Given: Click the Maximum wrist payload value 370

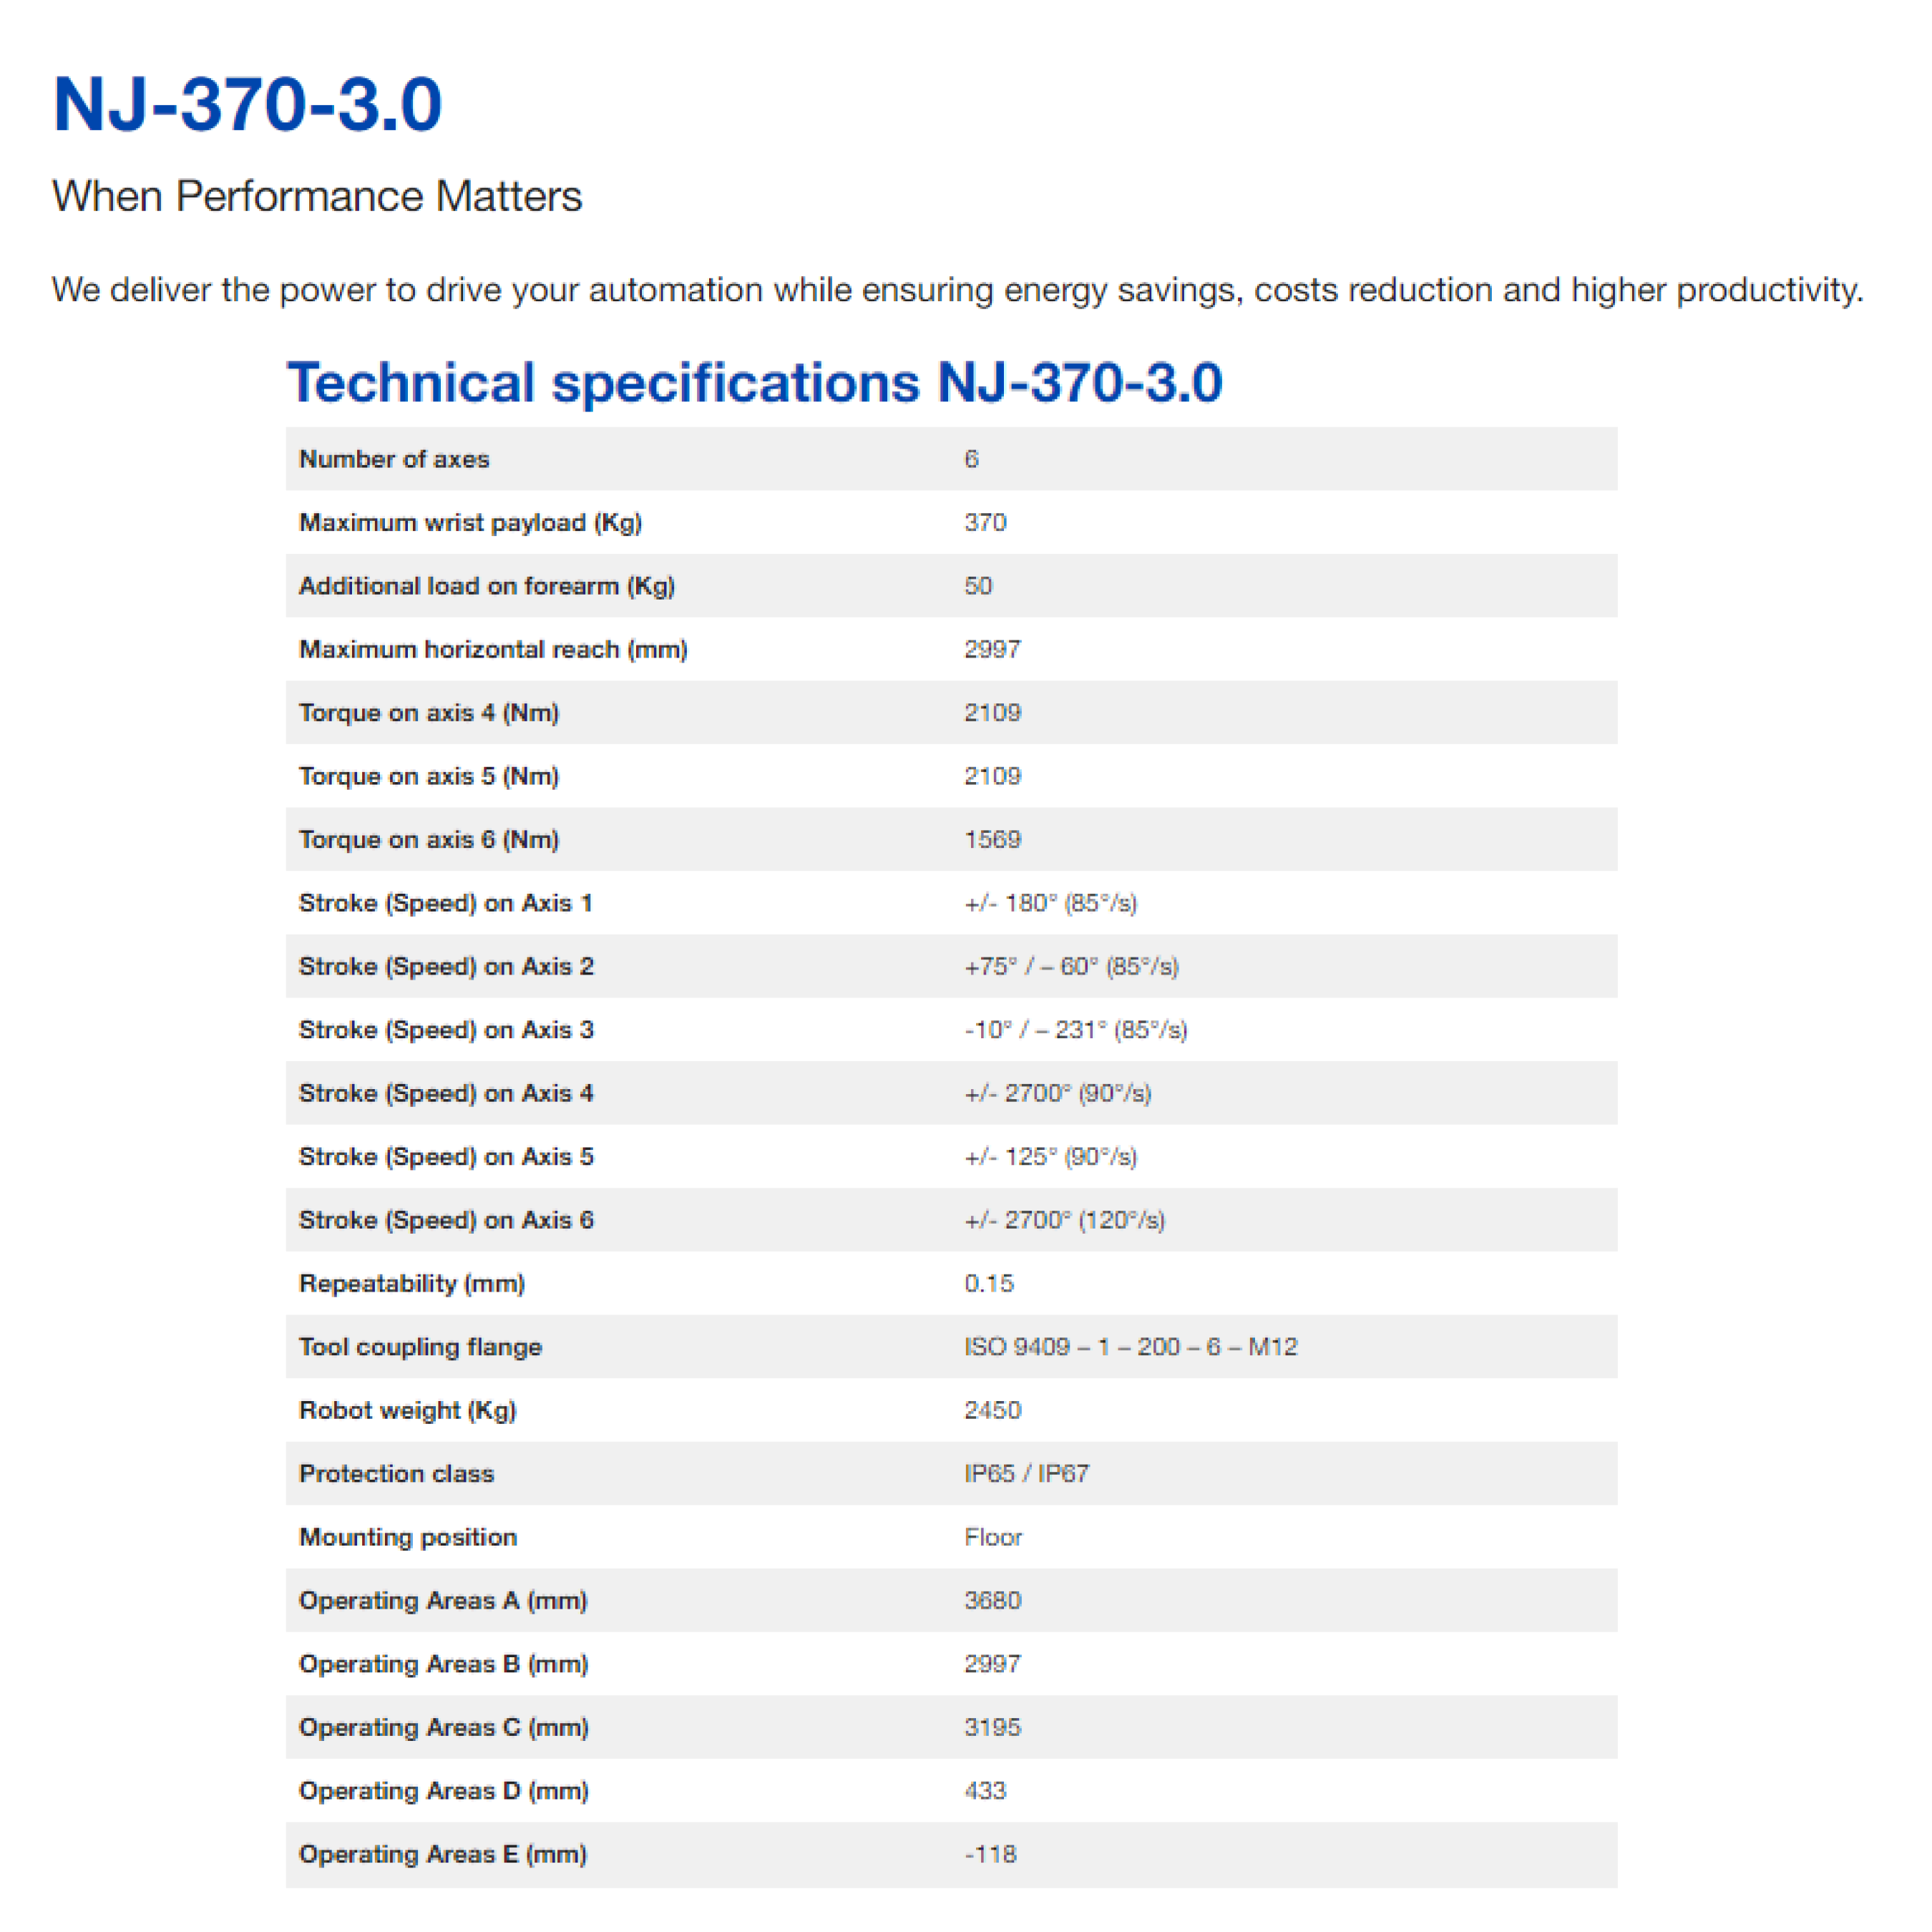Looking at the screenshot, I should (985, 522).
